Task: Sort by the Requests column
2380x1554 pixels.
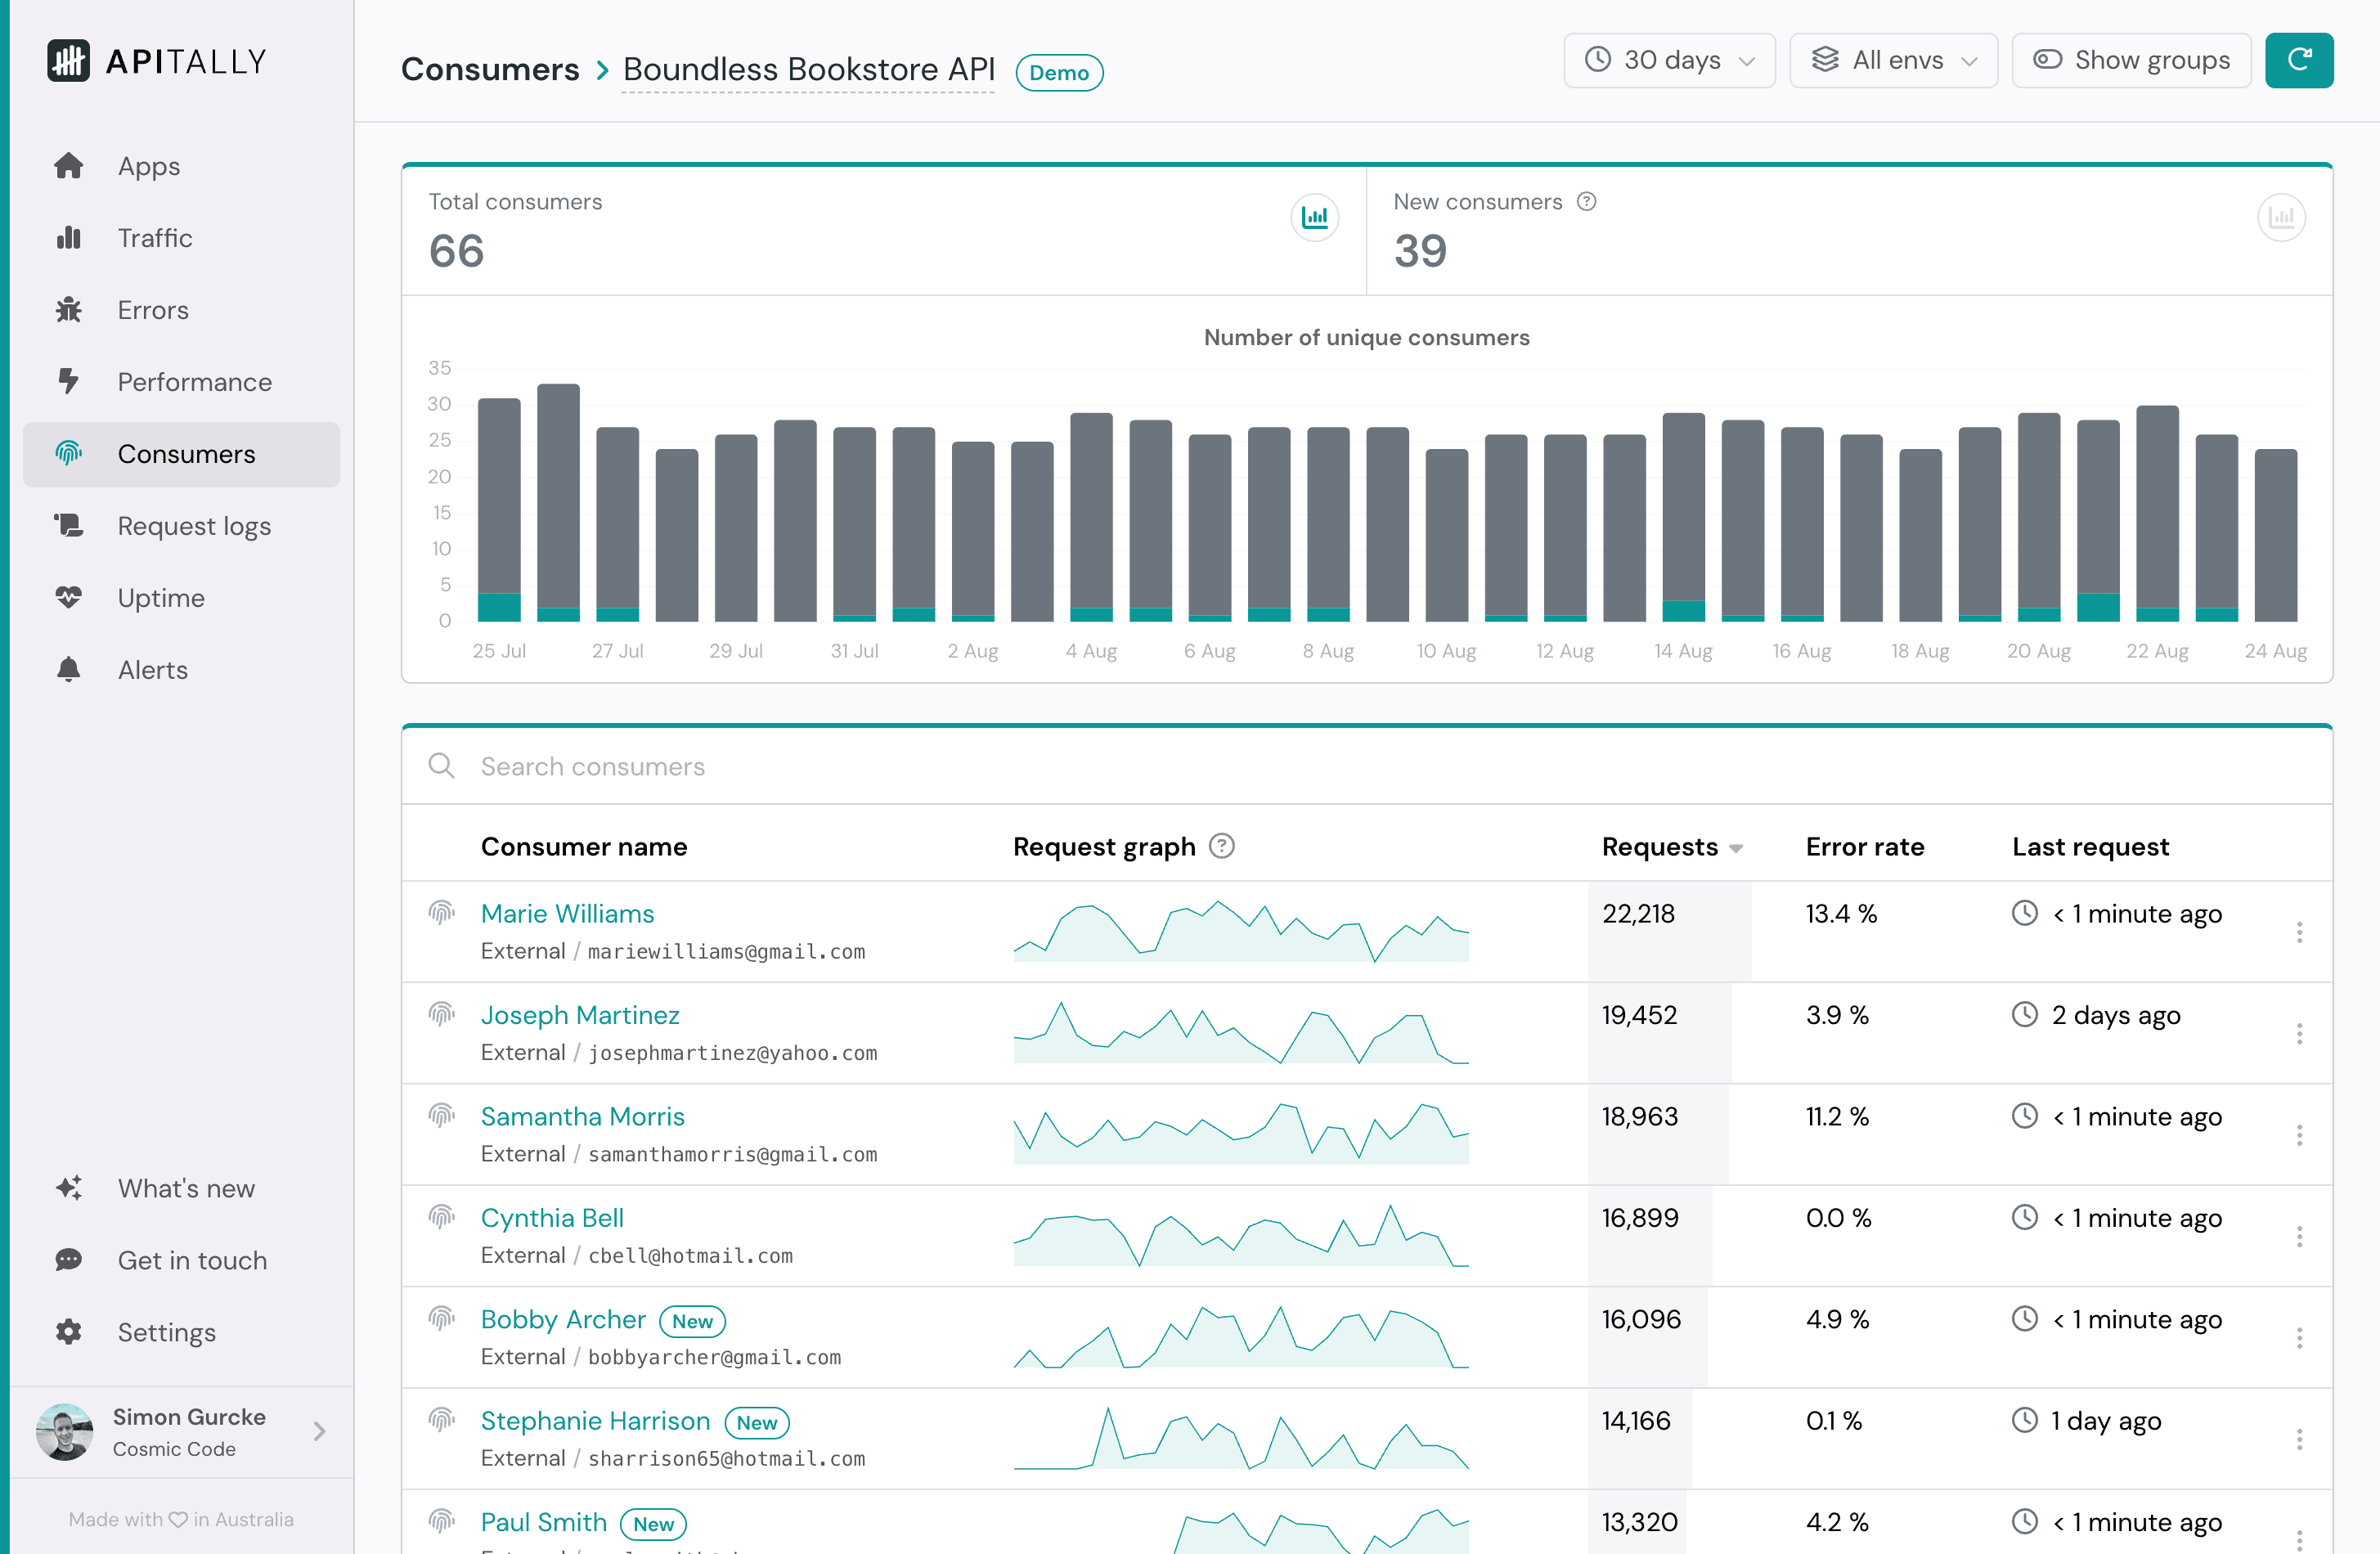Action: [x=1672, y=847]
